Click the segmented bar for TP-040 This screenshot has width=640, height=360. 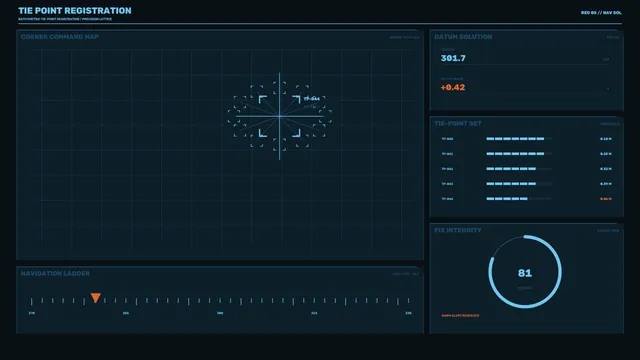click(519, 139)
